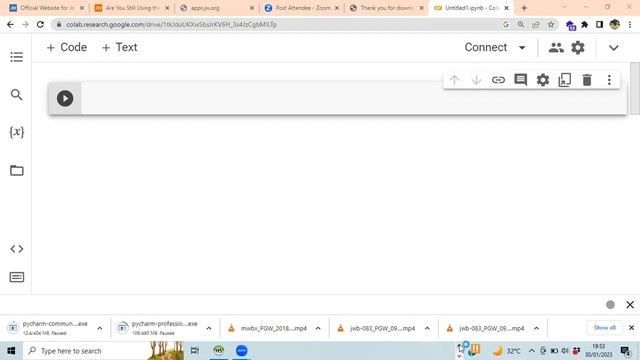
Task: Copy link to cell
Action: (498, 80)
